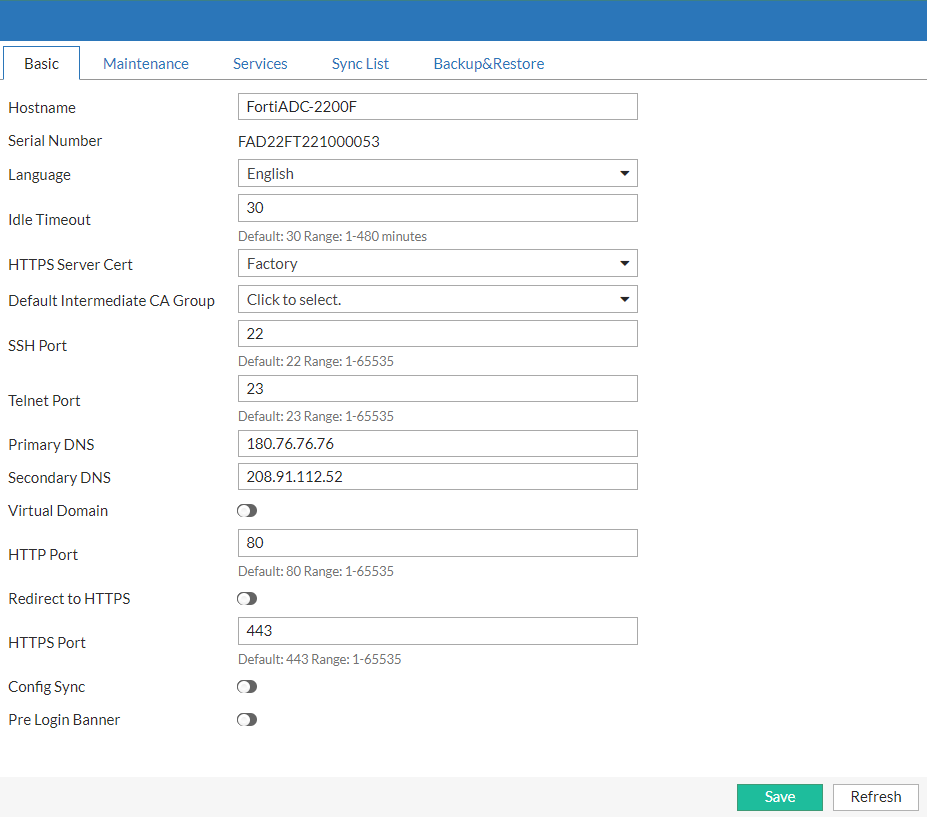The height and width of the screenshot is (831, 927).
Task: Turn on the Pre Login Banner
Action: pyautogui.click(x=246, y=719)
